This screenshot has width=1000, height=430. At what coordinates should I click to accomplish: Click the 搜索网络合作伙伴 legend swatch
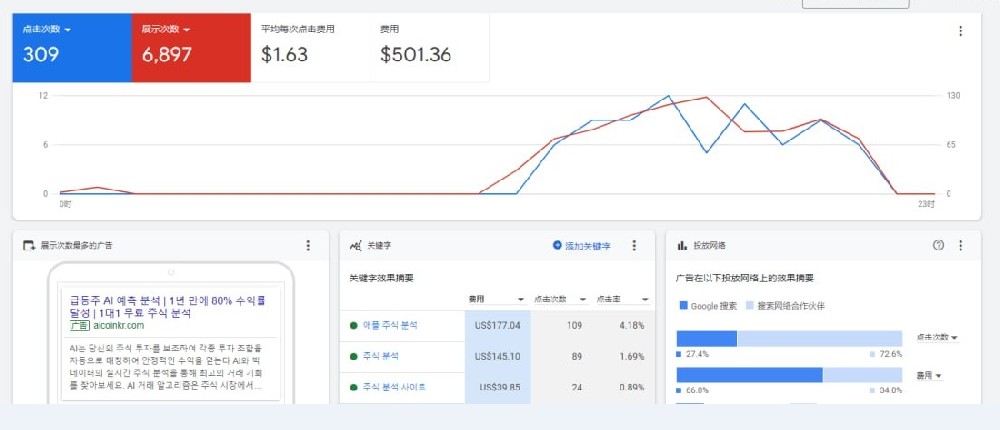point(749,306)
